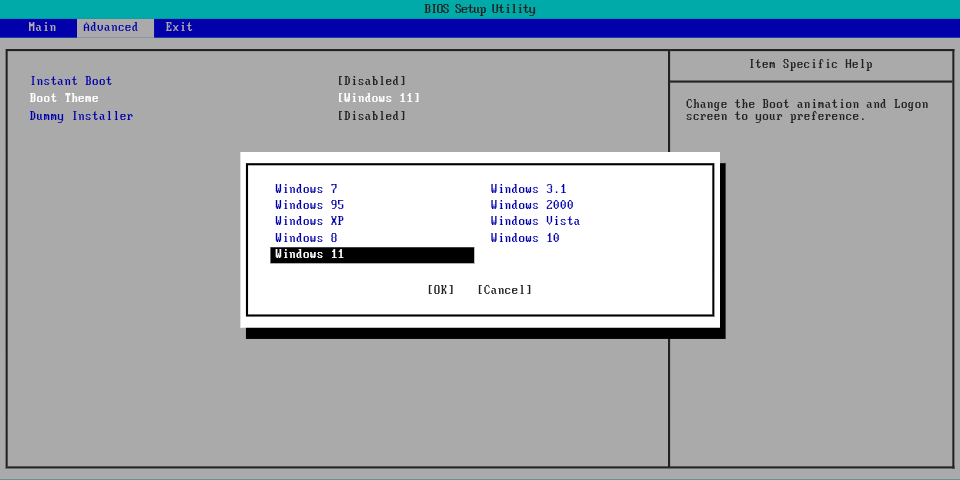Select the Advanced tab
The image size is (960, 480).
click(x=115, y=28)
